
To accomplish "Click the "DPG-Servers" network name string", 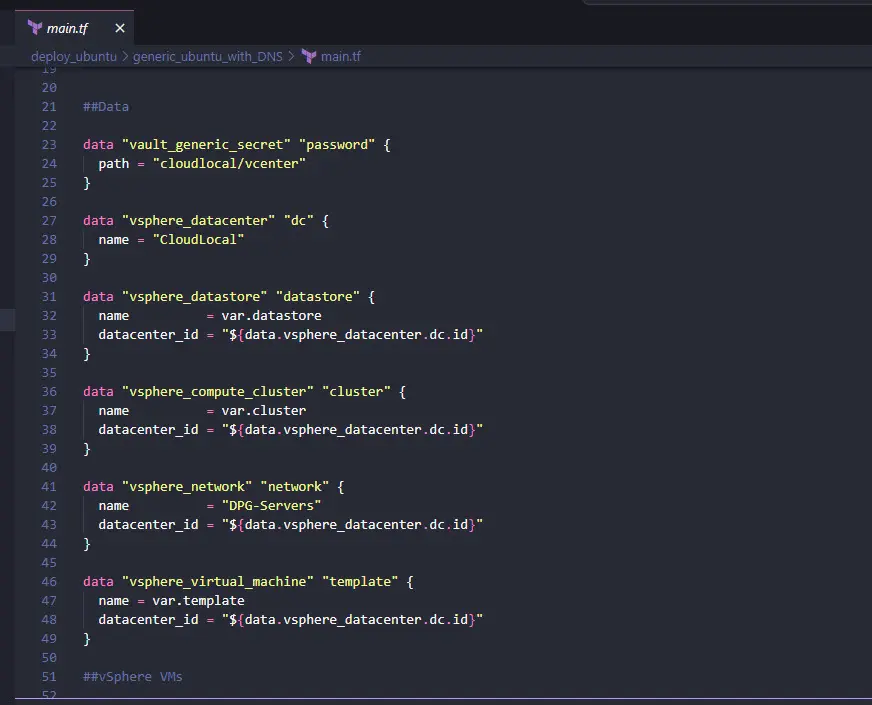I will (x=271, y=505).
